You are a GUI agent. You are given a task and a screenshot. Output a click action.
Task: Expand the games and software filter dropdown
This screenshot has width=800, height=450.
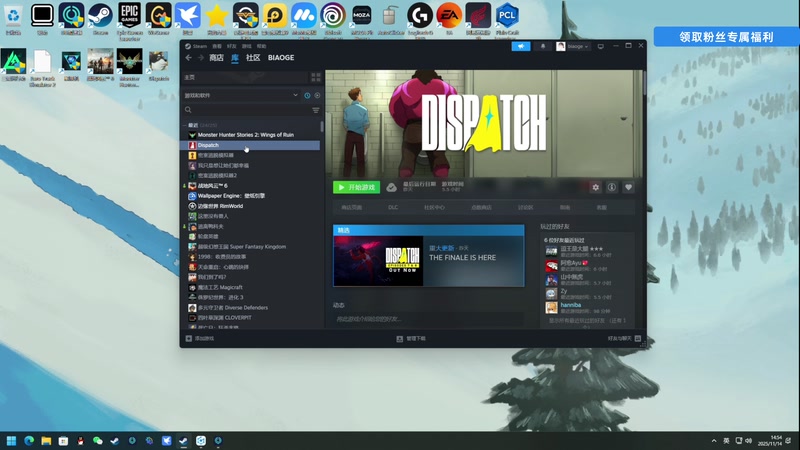pyautogui.click(x=241, y=95)
